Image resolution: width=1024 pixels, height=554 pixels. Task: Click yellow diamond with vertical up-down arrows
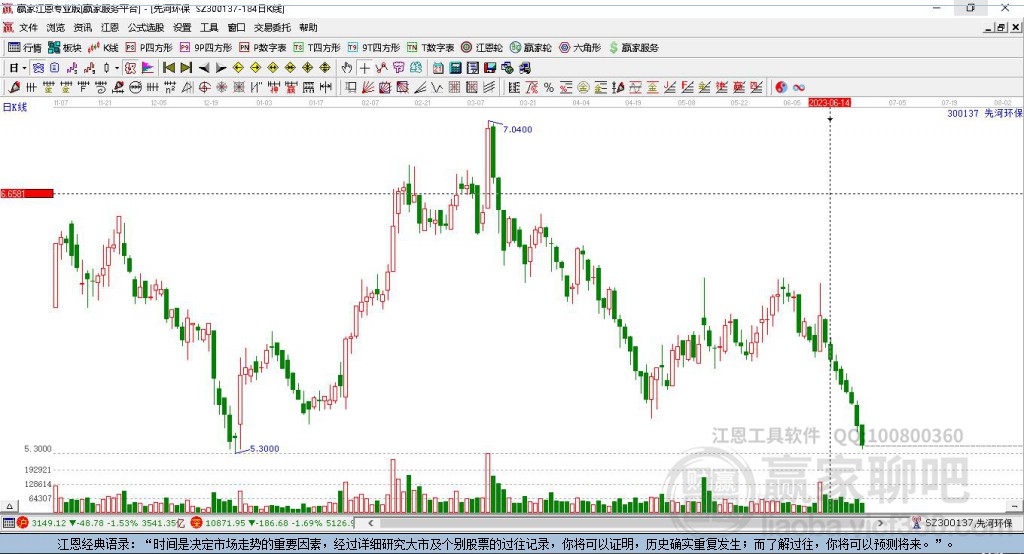[325, 68]
